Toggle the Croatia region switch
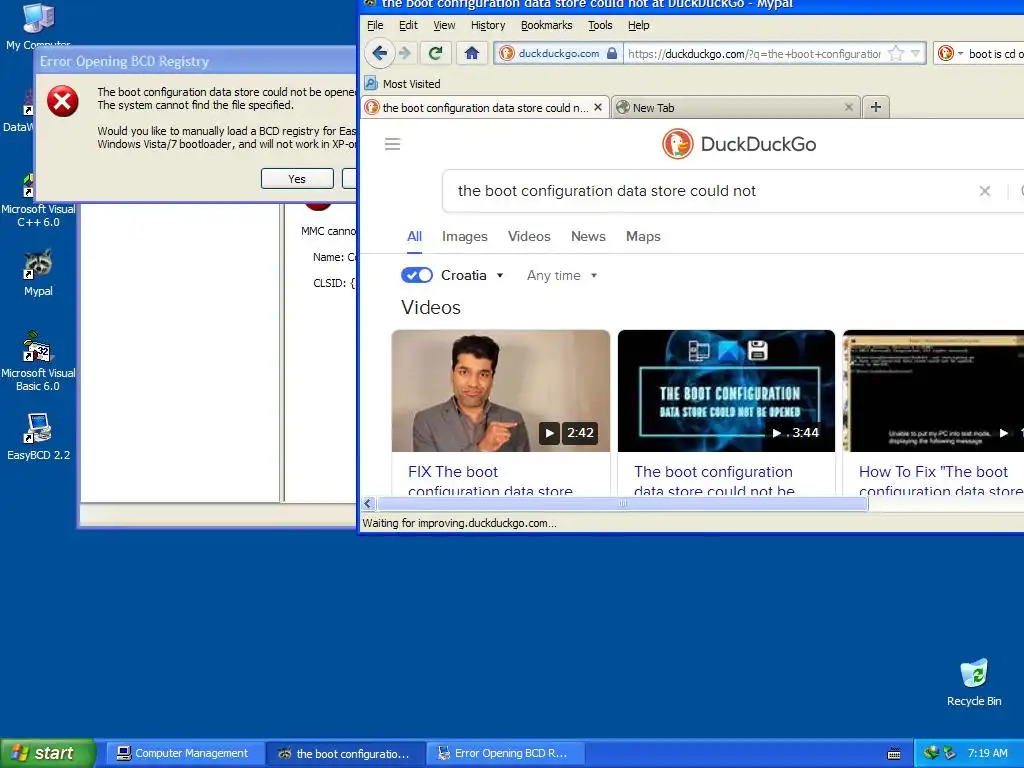Screen dimensions: 1024x768 [x=417, y=275]
